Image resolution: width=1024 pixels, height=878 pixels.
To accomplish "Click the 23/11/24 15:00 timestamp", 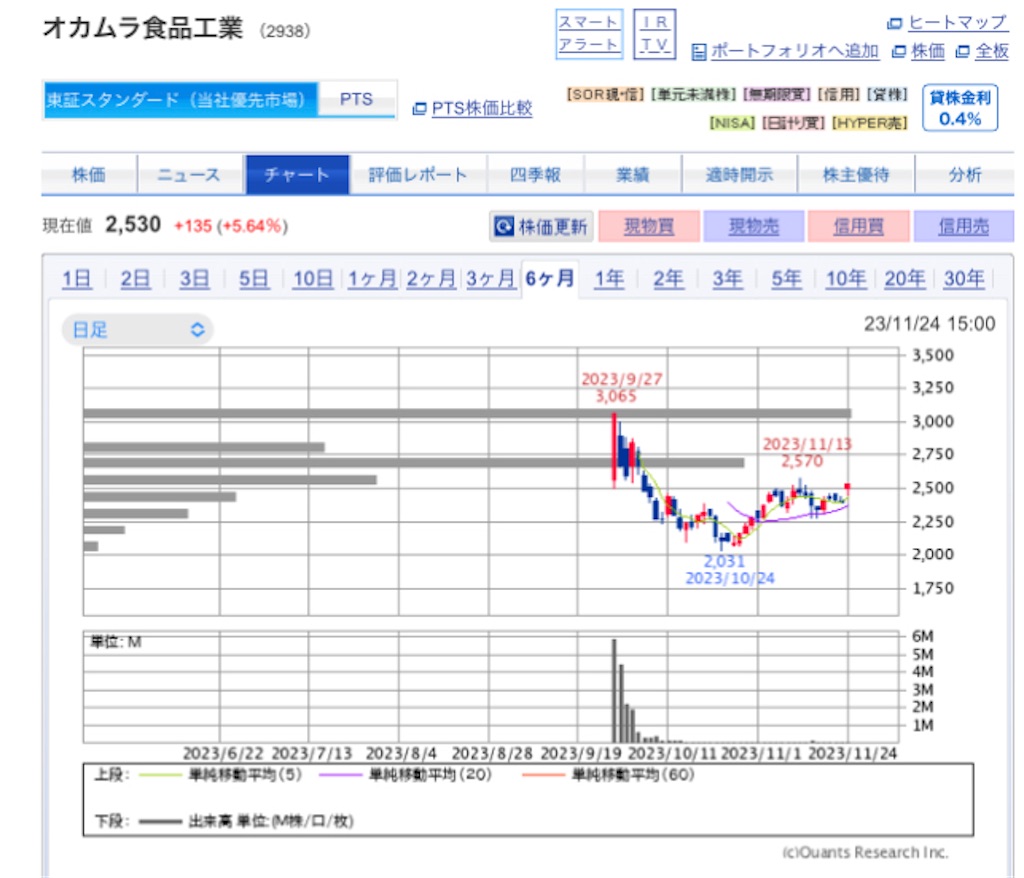I will click(929, 324).
